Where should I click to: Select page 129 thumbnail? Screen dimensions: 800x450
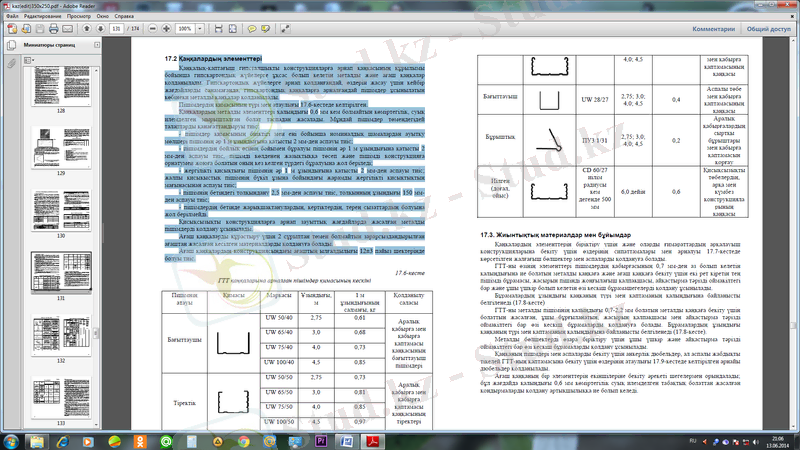[x=60, y=148]
